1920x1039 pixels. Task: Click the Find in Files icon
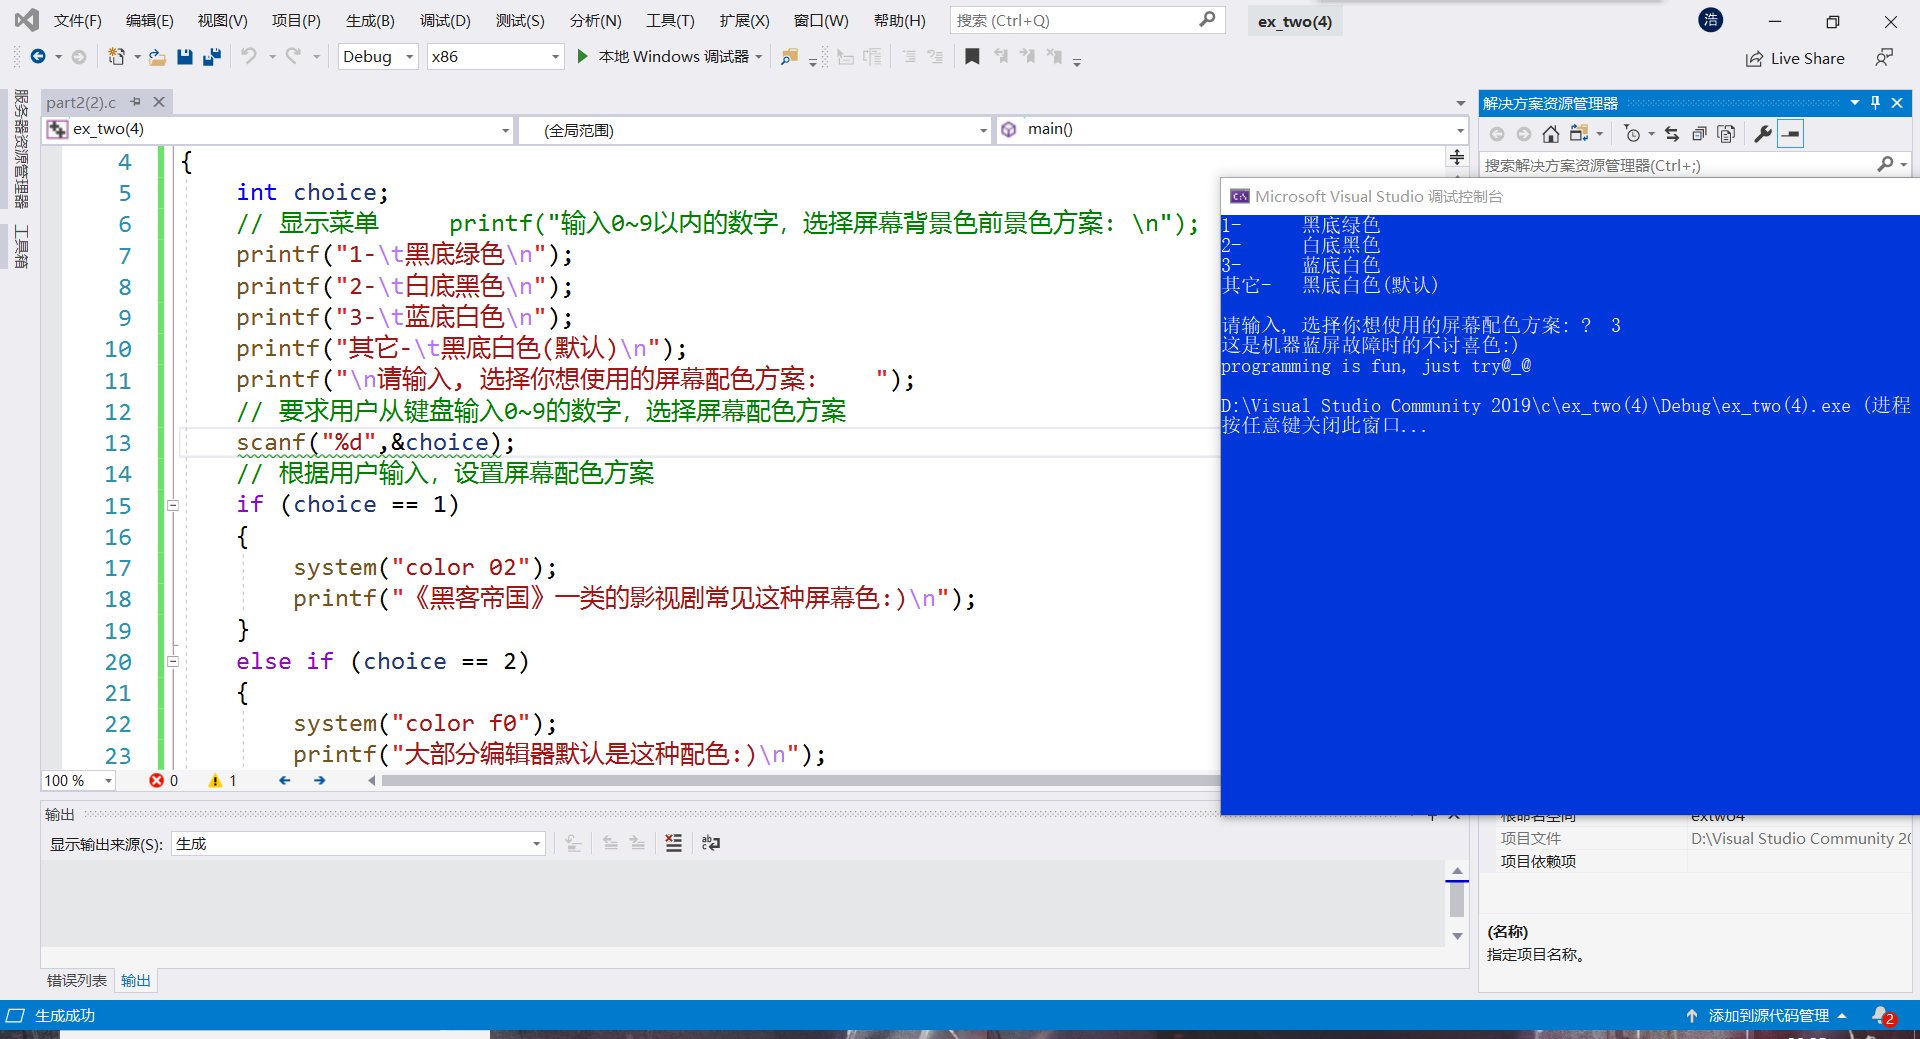[x=790, y=57]
